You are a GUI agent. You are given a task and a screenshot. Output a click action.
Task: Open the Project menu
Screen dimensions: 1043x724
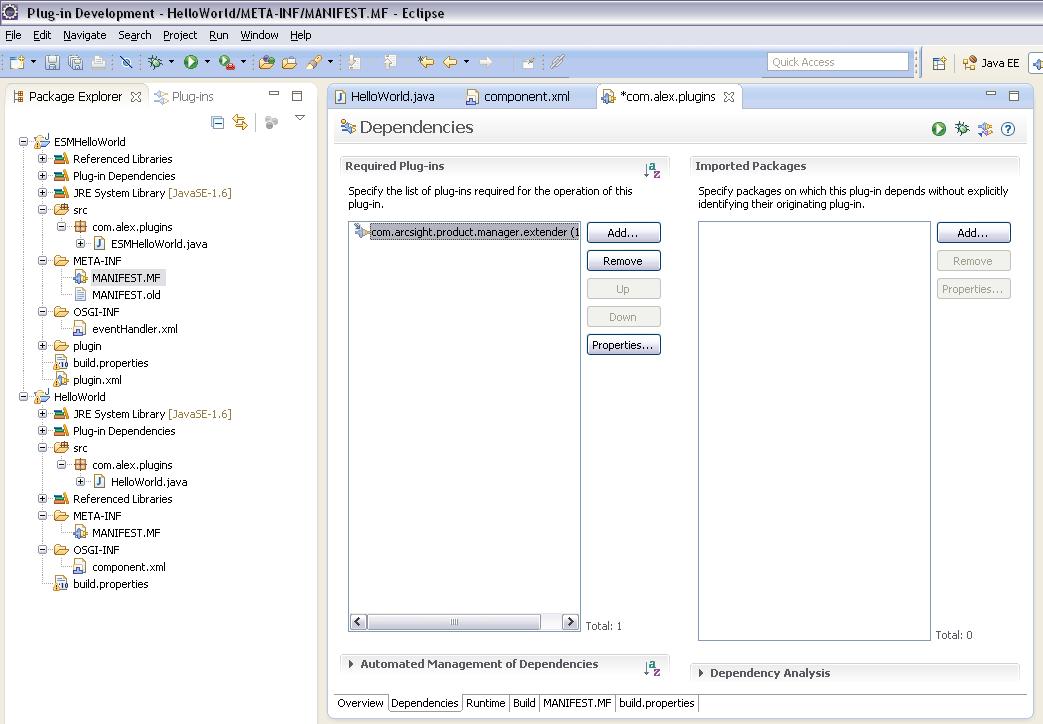[x=180, y=35]
